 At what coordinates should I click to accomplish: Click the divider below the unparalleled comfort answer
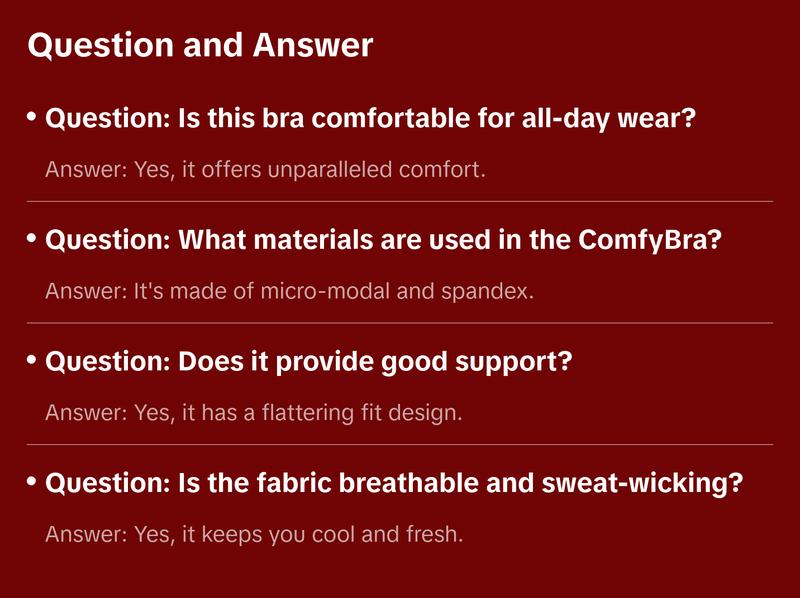click(400, 201)
